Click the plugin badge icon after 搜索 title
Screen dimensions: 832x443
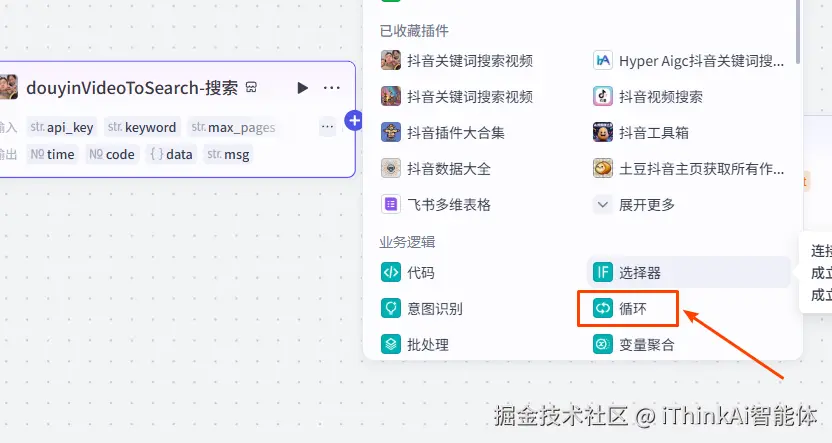(x=252, y=88)
